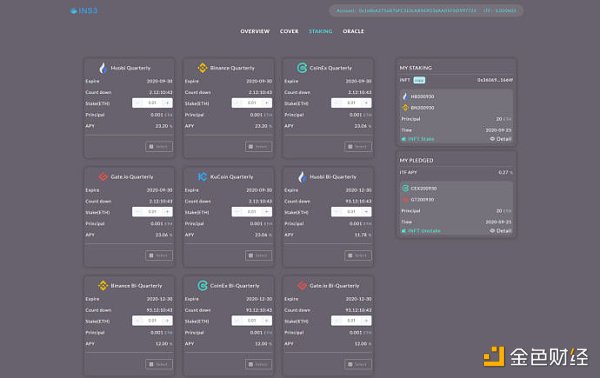Click the Huobi Bi-Quarterly logo icon
The image size is (600, 378).
(x=302, y=177)
